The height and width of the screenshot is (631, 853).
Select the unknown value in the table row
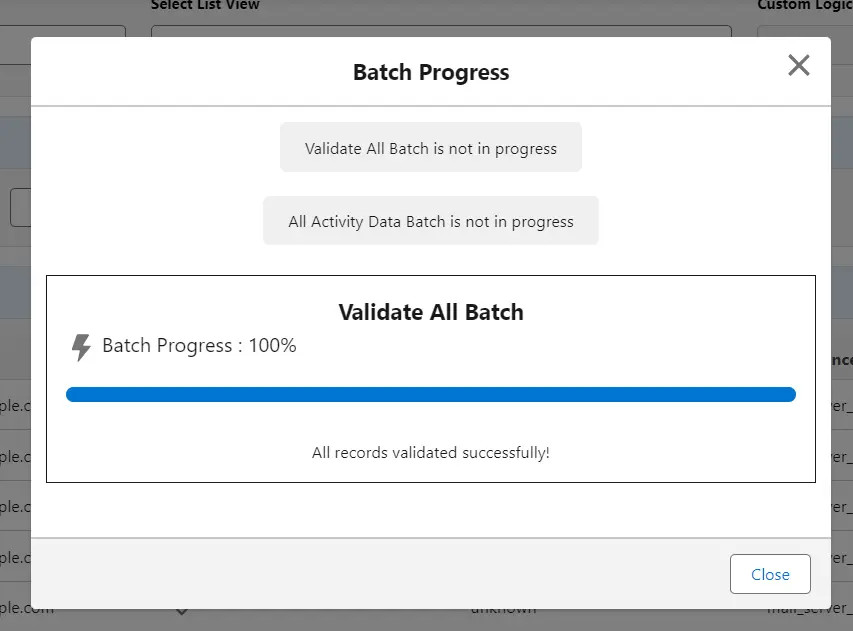(502, 607)
